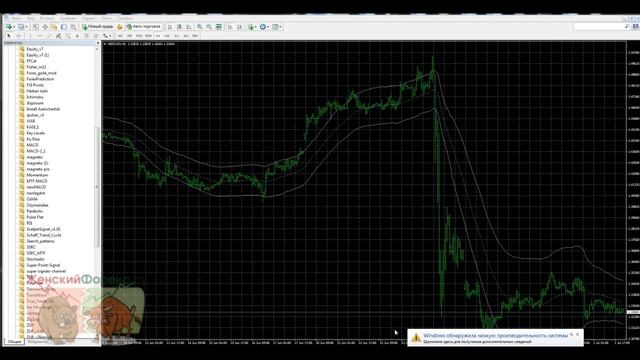This screenshot has height=360, width=640.
Task: Switch to the Избранное navigator tab
Action: (37, 342)
